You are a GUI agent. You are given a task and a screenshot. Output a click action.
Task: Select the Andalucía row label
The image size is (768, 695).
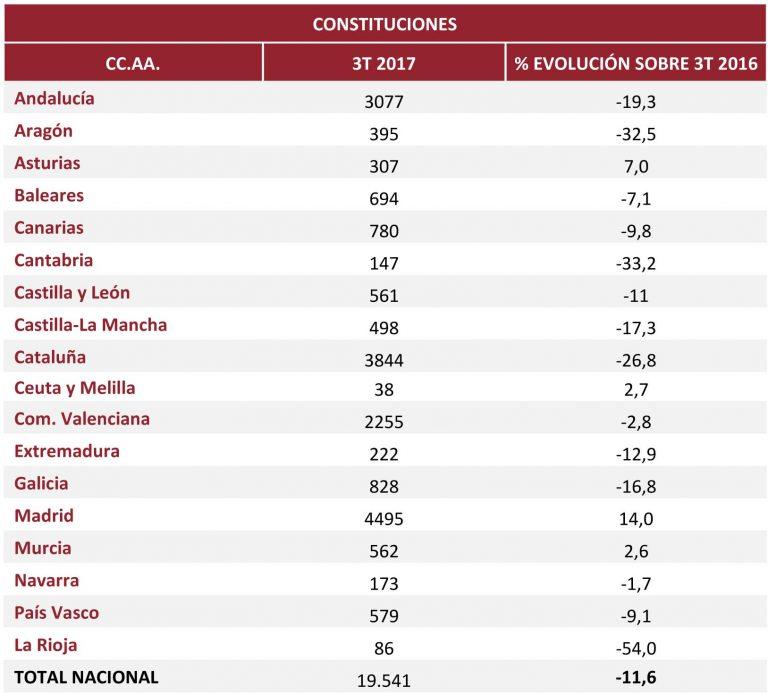54,98
